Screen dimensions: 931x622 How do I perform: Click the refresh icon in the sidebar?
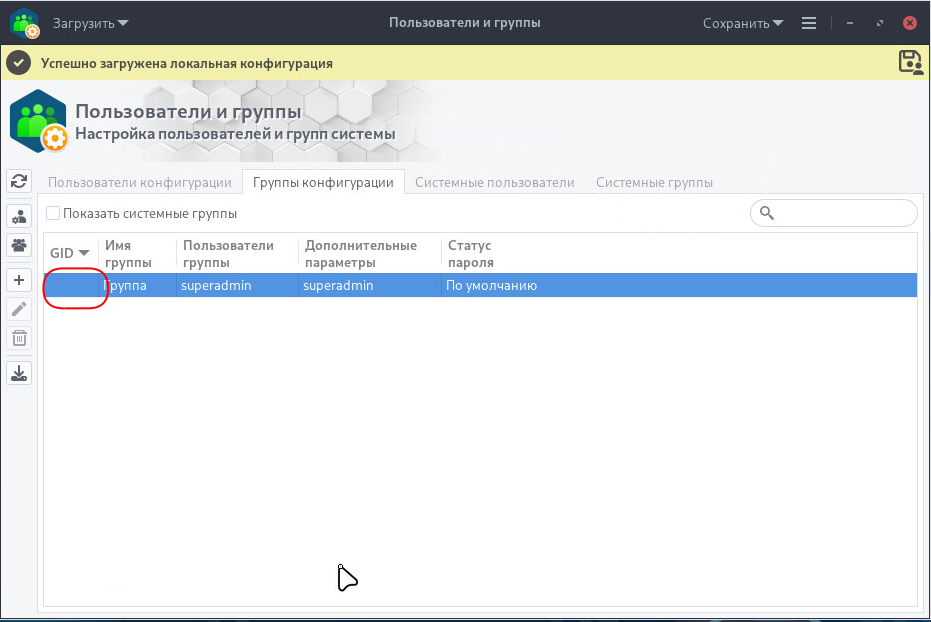pyautogui.click(x=19, y=181)
